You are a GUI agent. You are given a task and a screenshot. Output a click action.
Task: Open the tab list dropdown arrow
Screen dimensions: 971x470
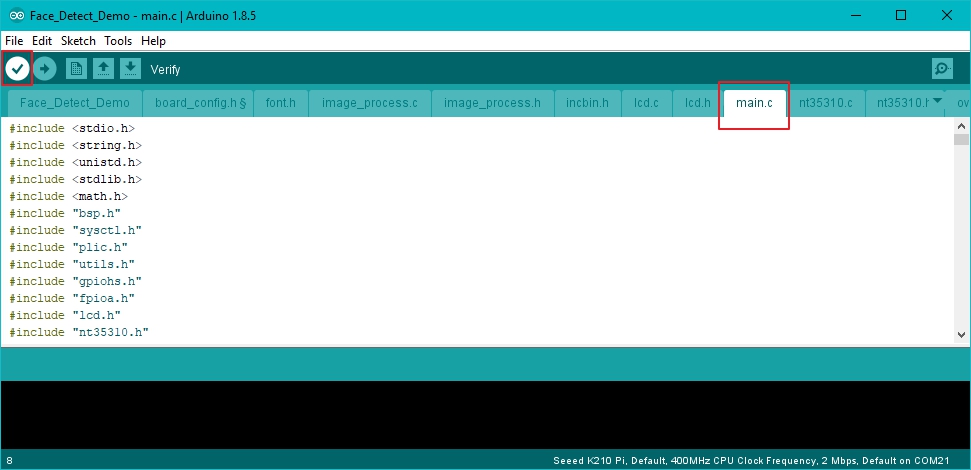tap(937, 100)
